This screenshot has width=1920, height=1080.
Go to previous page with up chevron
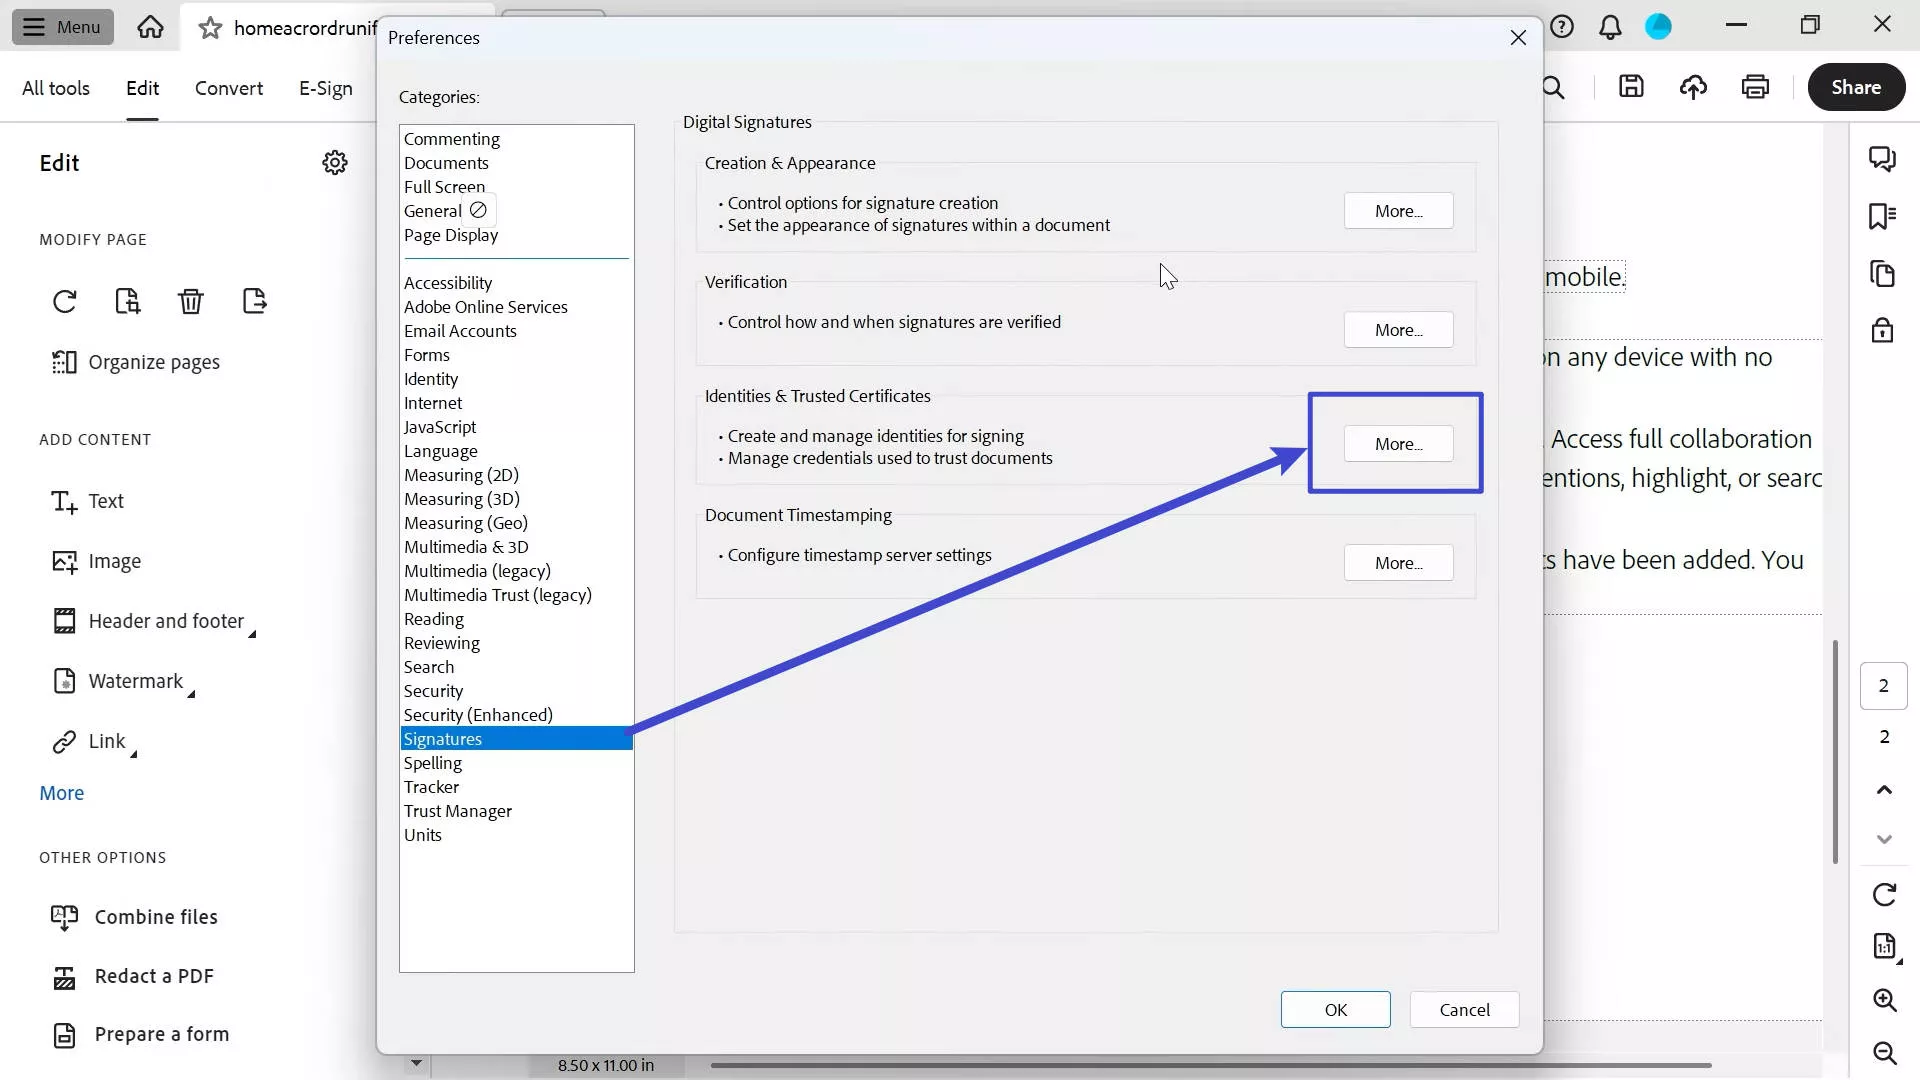pos(1884,790)
